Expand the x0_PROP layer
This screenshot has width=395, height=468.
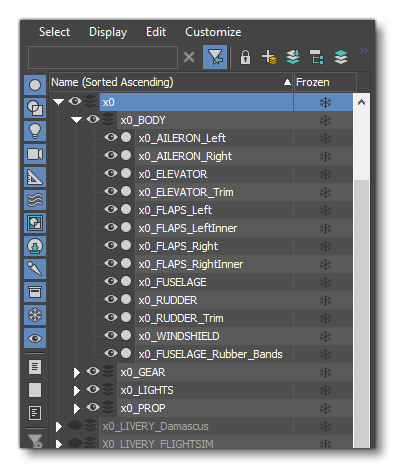[77, 409]
